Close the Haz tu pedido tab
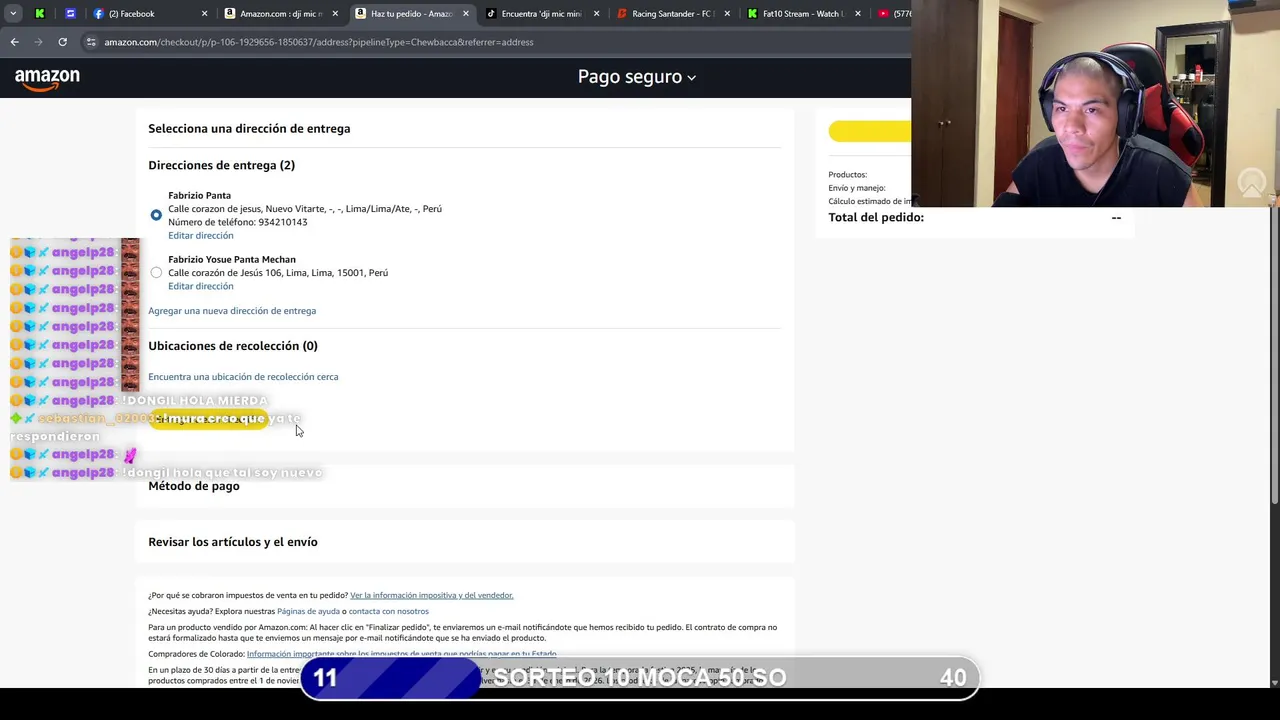Viewport: 1280px width, 720px height. pyautogui.click(x=465, y=14)
